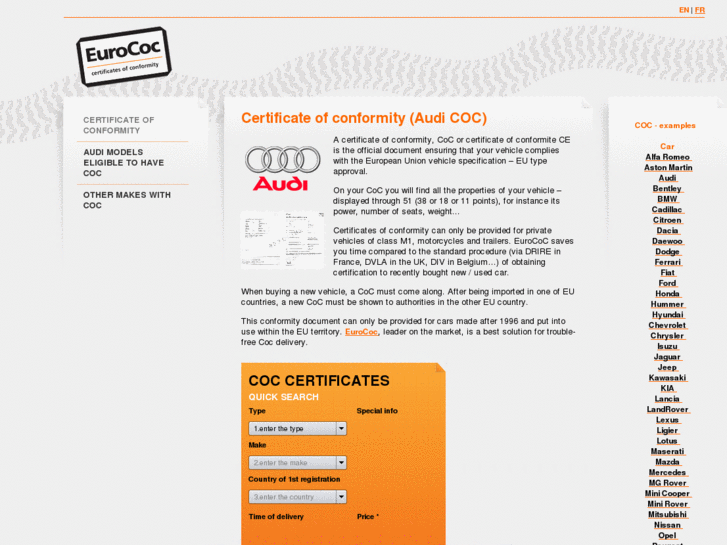Click the Alfa Romeo link

(x=668, y=157)
